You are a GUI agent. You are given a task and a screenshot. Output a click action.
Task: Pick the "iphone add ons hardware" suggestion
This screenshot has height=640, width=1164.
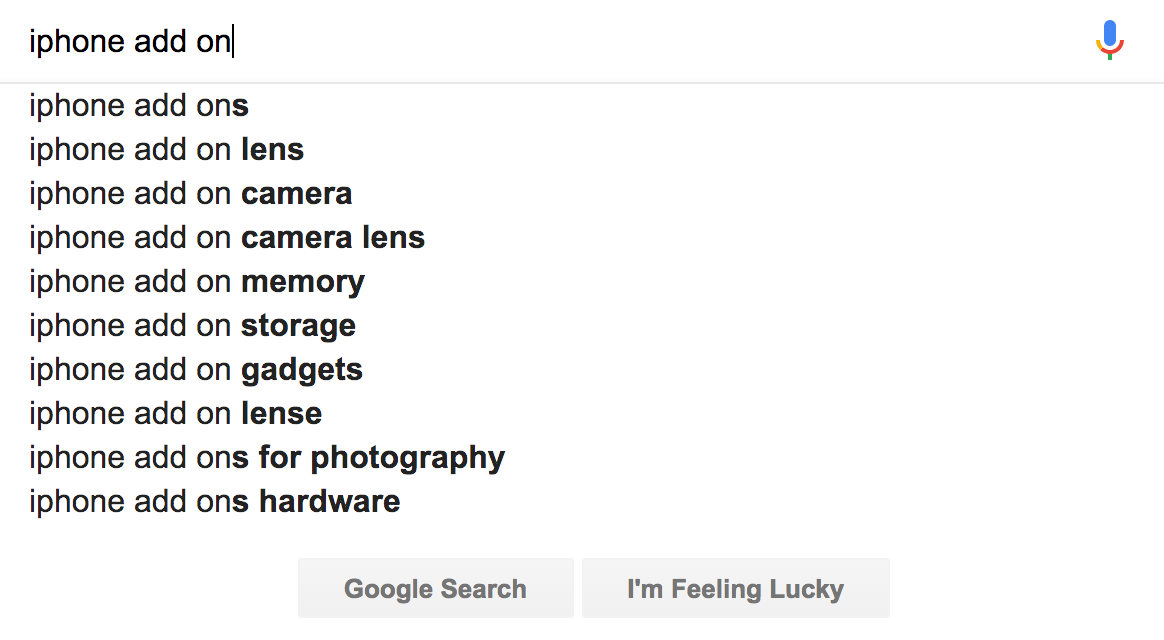(x=214, y=501)
